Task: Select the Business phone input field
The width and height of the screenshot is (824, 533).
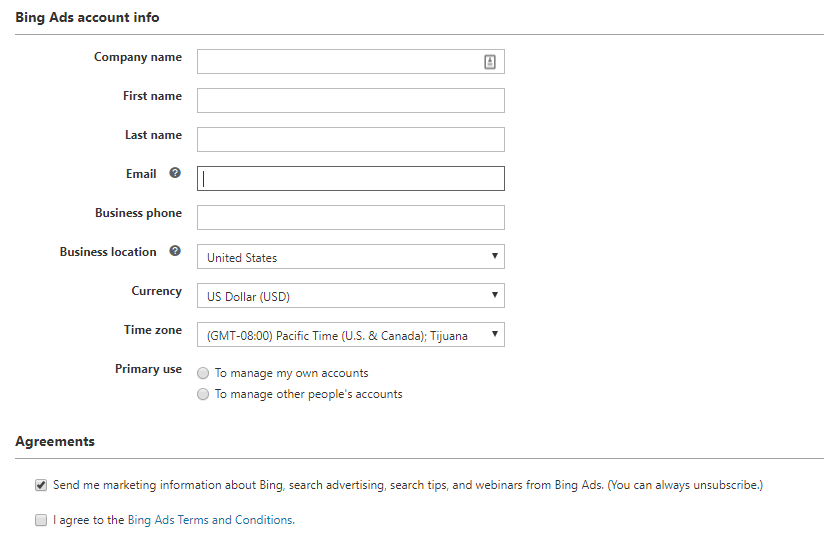Action: tap(350, 218)
